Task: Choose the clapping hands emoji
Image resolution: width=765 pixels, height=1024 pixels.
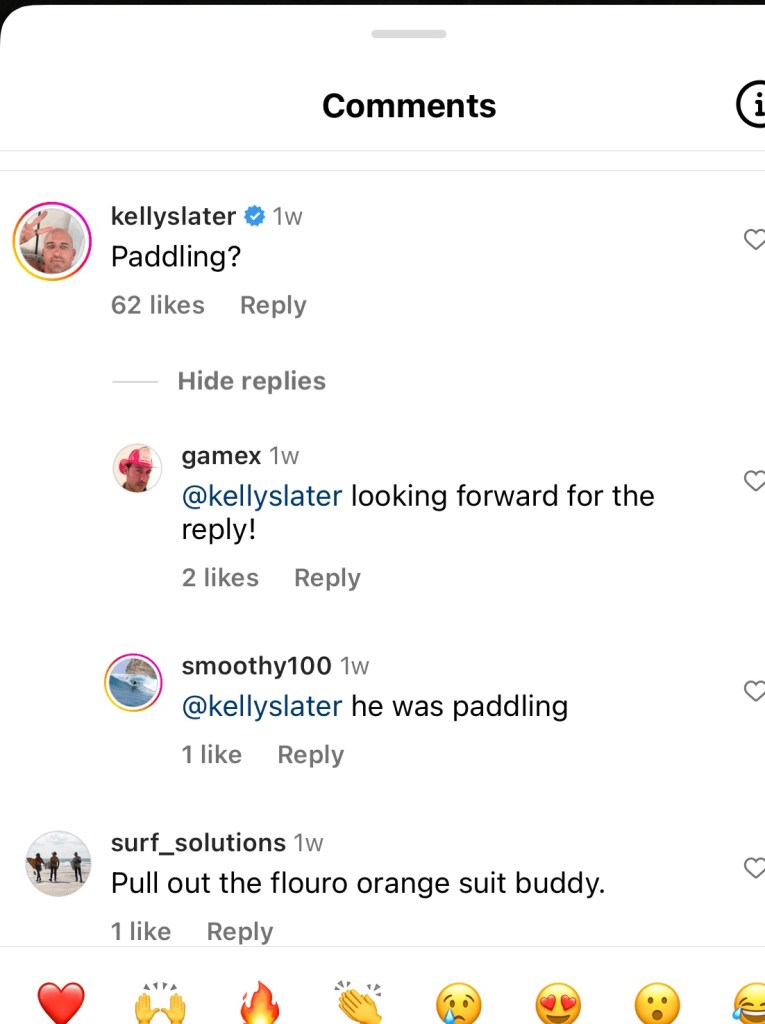Action: click(x=359, y=1002)
